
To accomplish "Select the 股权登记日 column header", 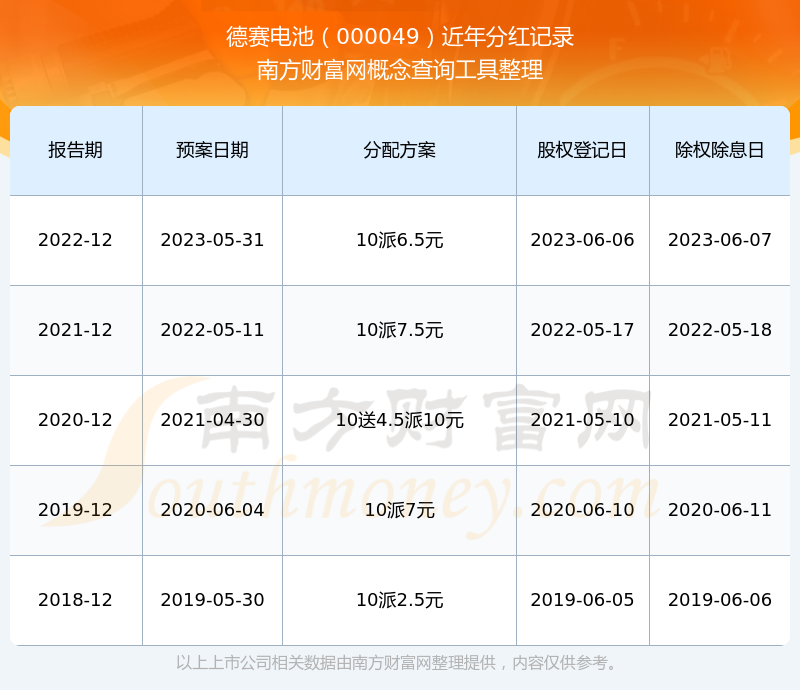I will tap(582, 150).
